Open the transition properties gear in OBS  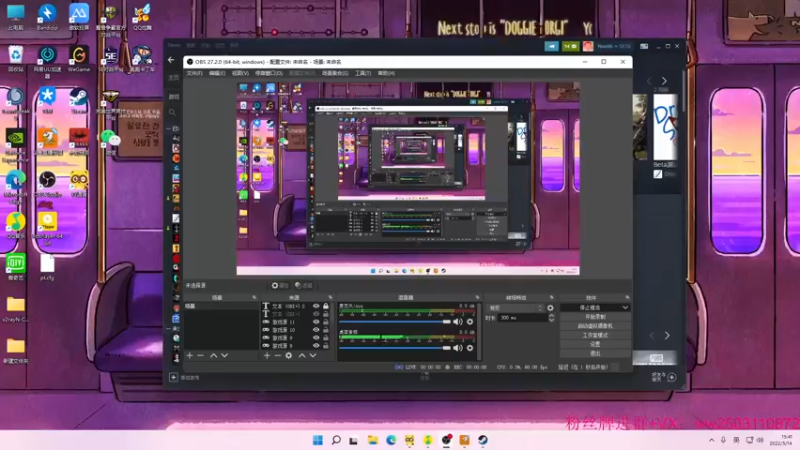click(x=550, y=308)
